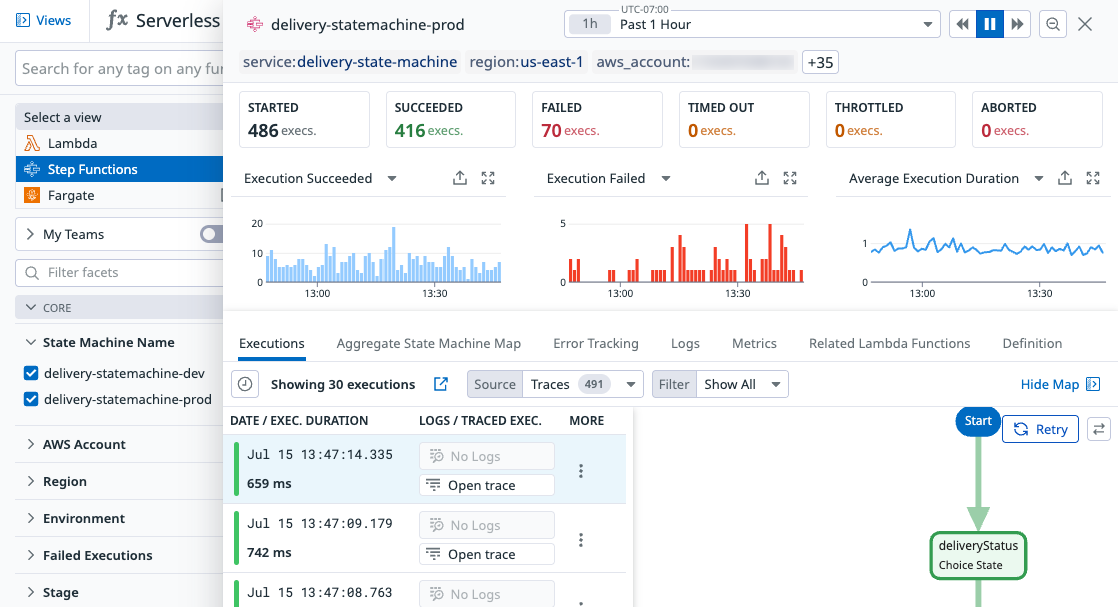1118x607 pixels.
Task: Expand the Region facet
Action: (x=31, y=481)
